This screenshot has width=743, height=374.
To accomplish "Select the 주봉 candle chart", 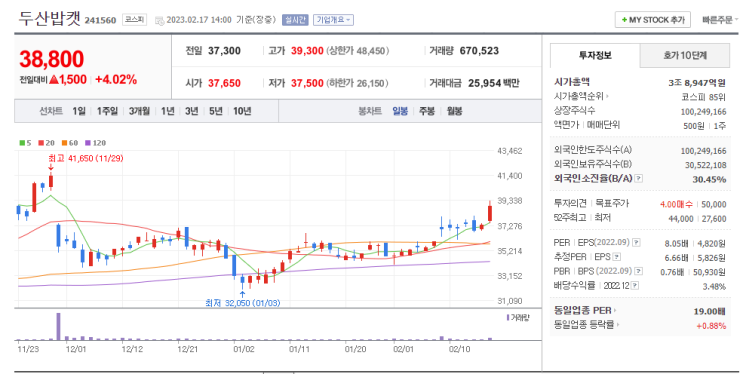I will [x=427, y=111].
